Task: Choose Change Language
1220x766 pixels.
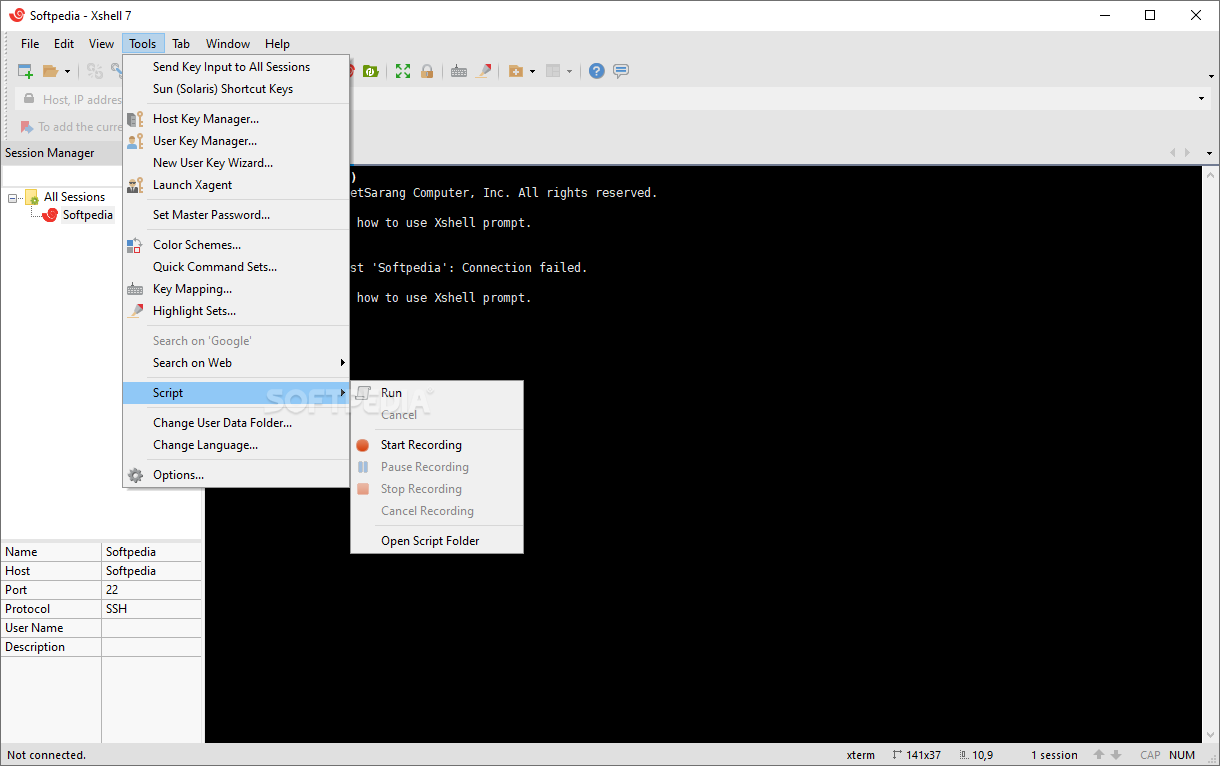Action: (x=236, y=445)
